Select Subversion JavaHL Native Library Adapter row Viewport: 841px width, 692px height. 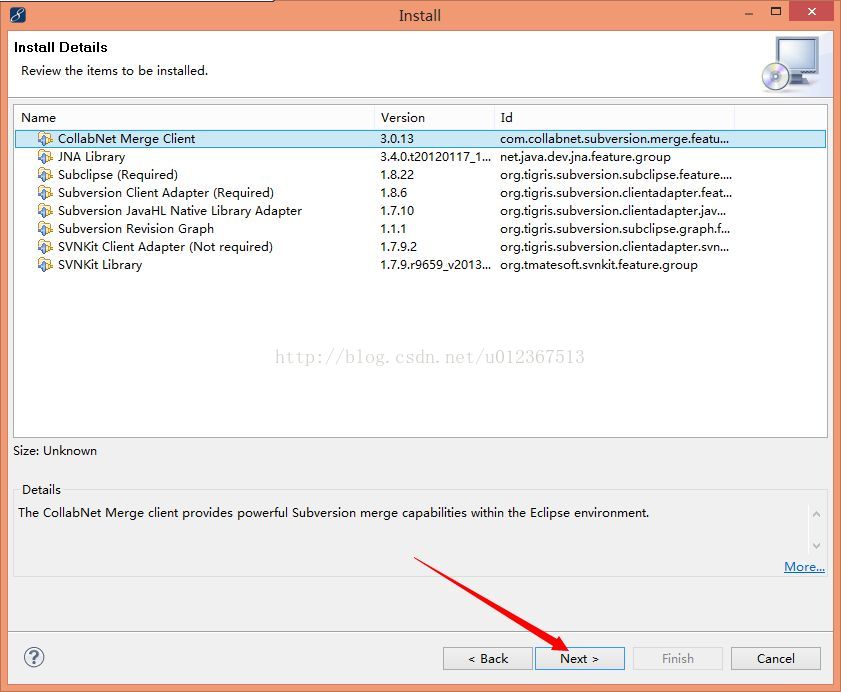(420, 211)
